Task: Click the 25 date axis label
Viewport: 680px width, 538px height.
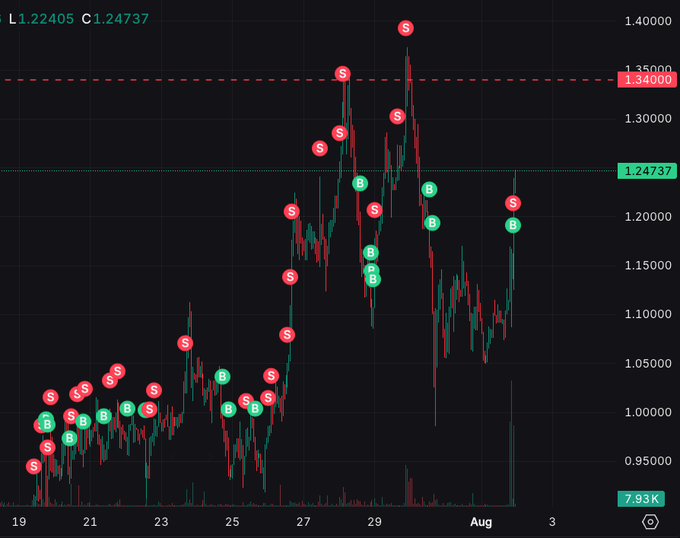Action: pyautogui.click(x=232, y=522)
